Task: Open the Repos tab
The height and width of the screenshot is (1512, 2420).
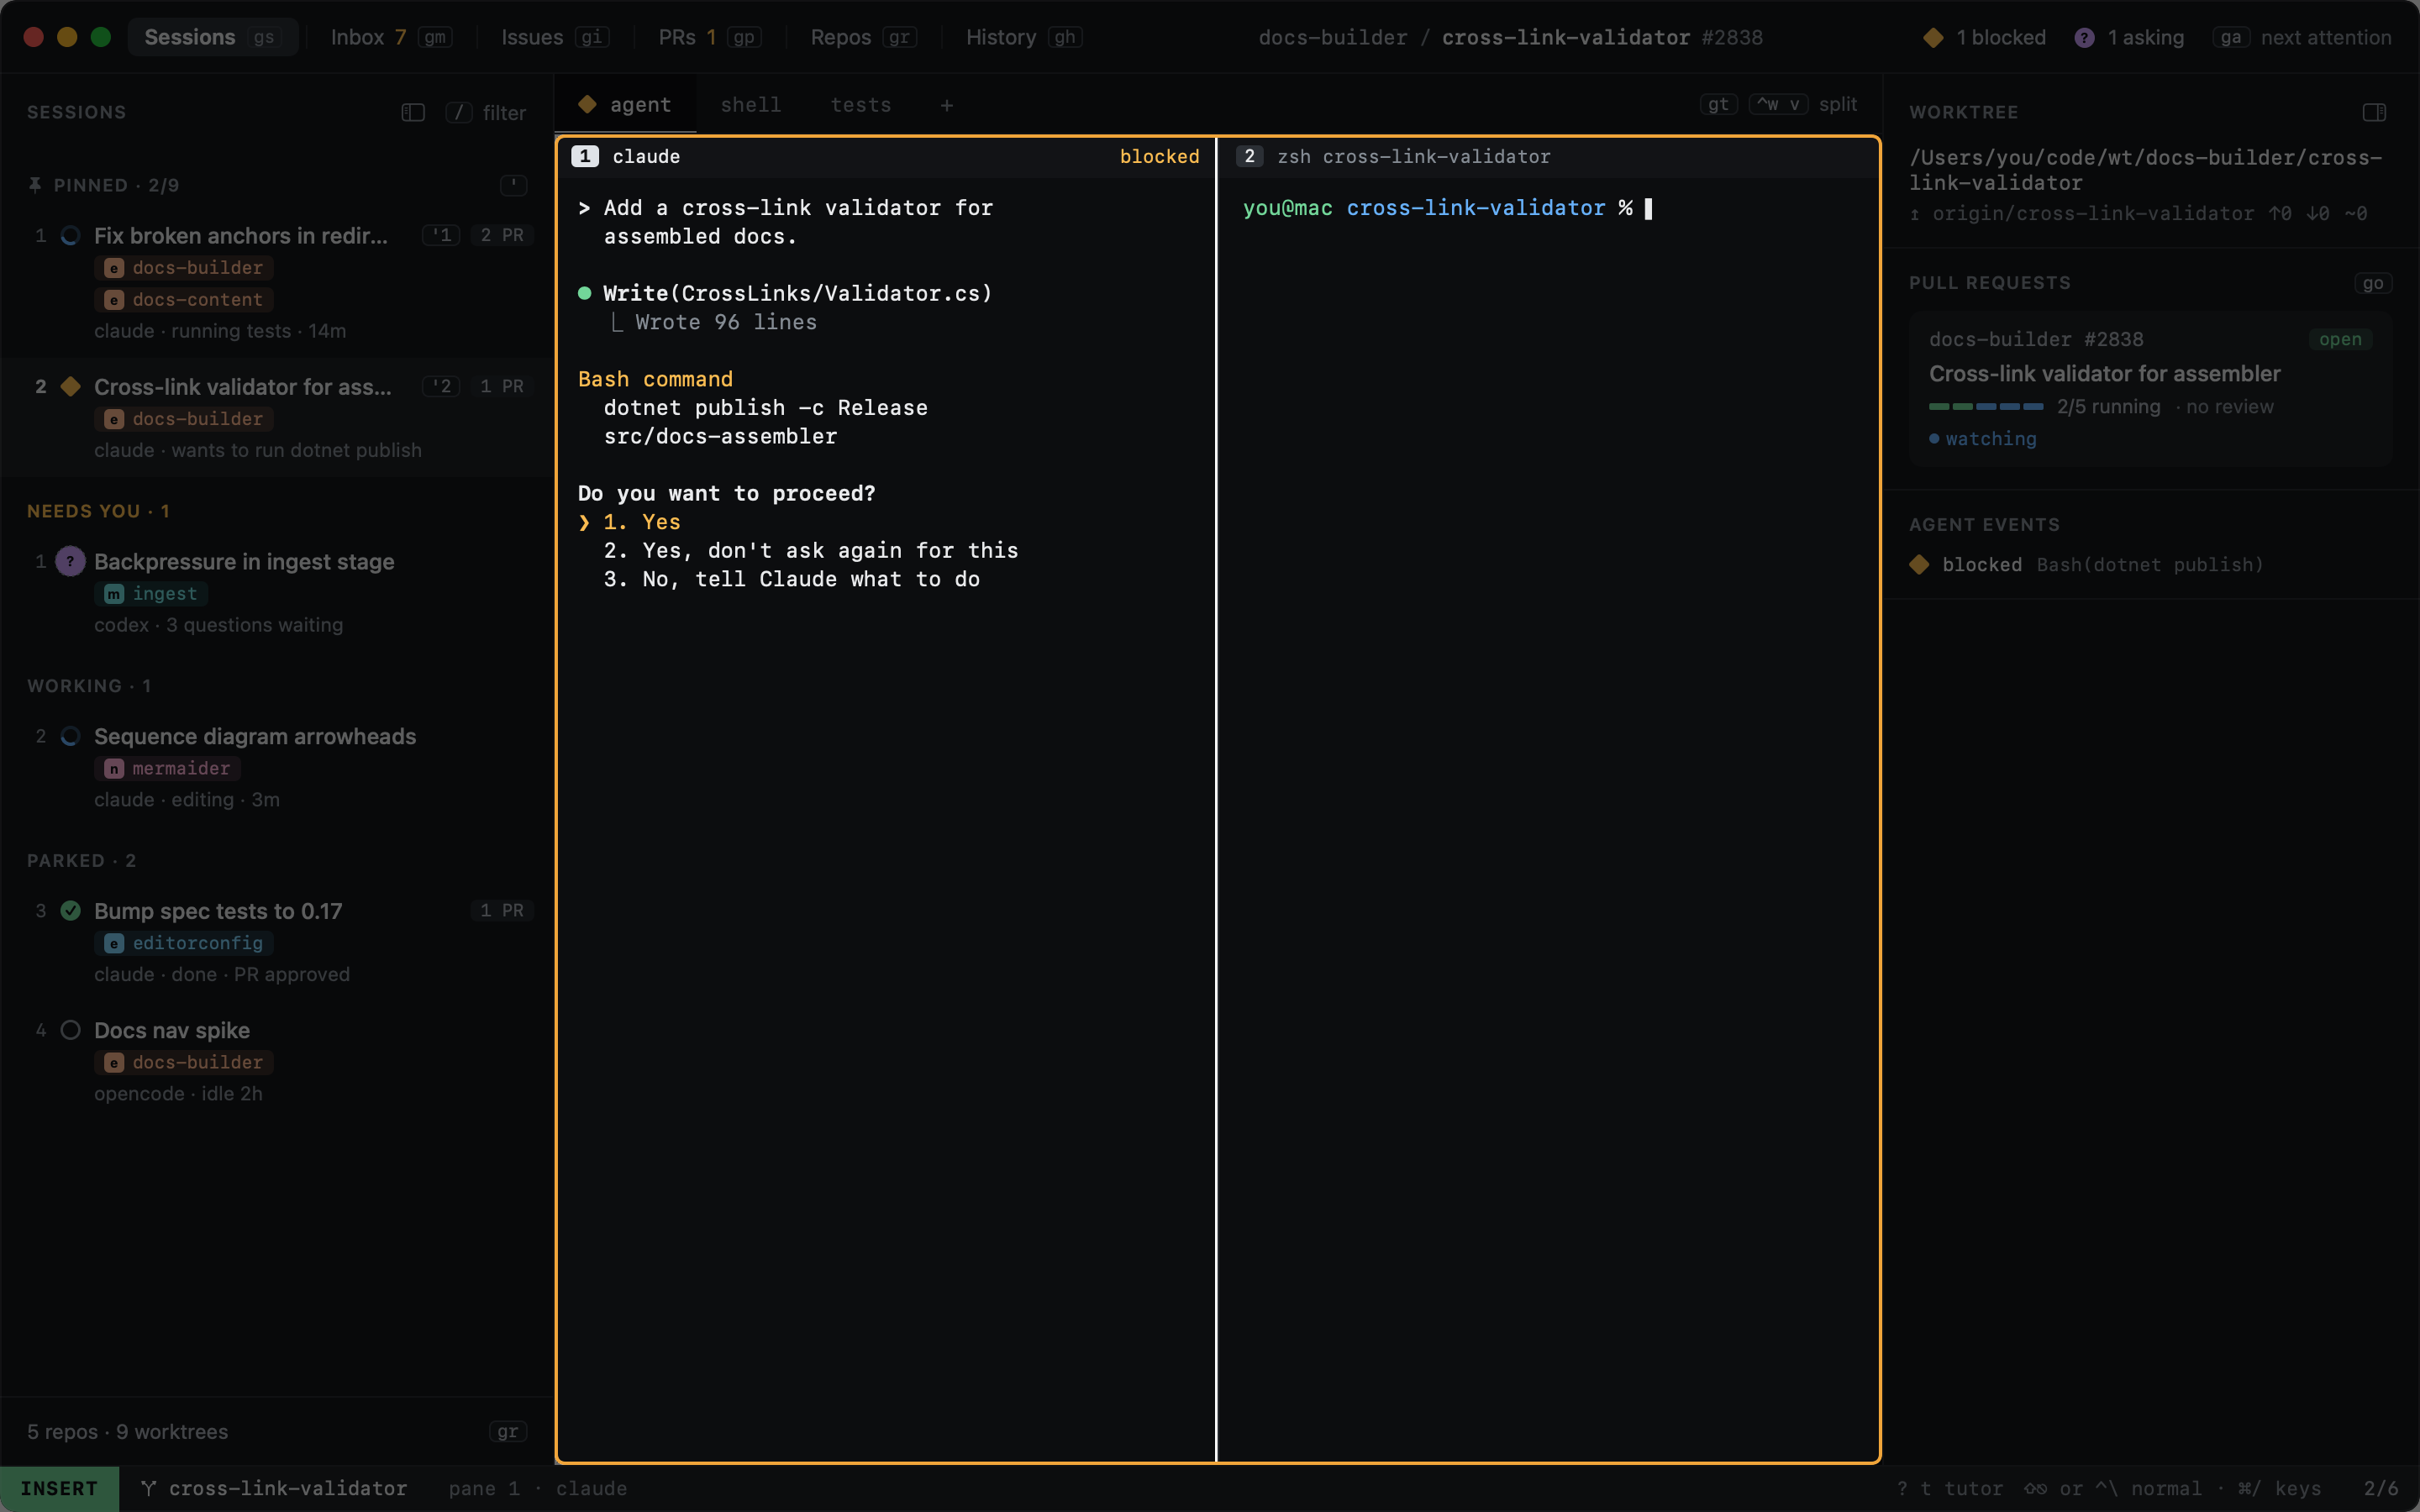Action: point(862,37)
